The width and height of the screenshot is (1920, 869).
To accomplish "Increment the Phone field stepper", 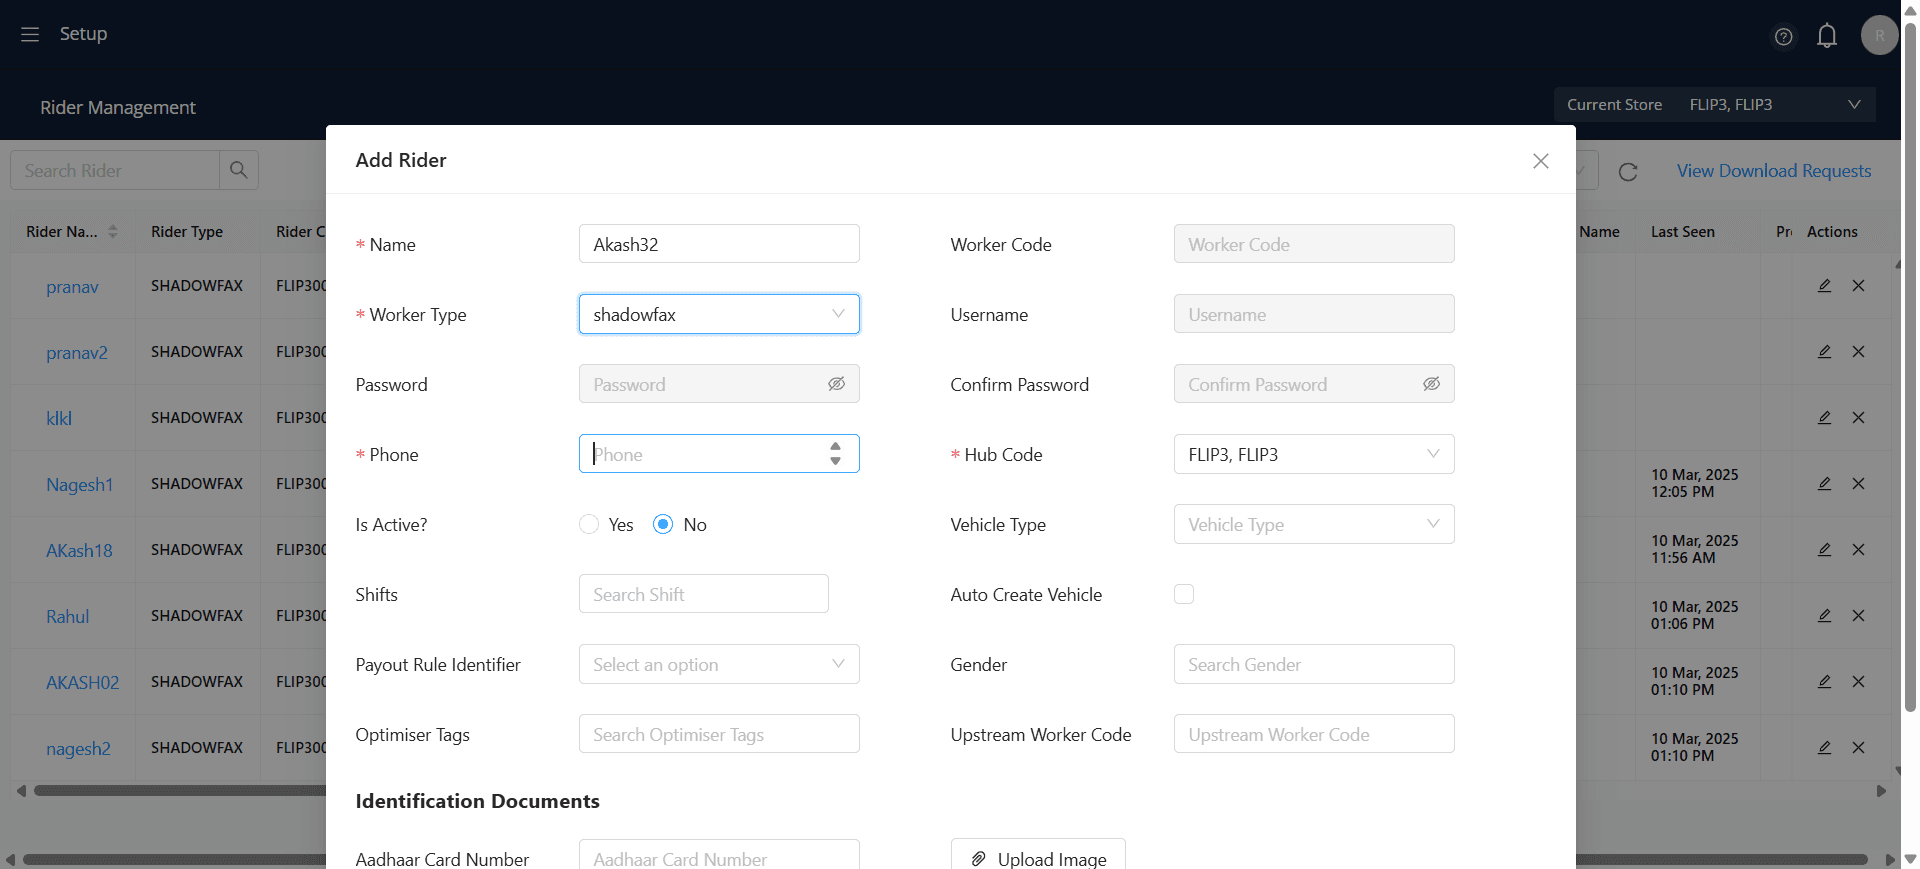I will pos(835,447).
